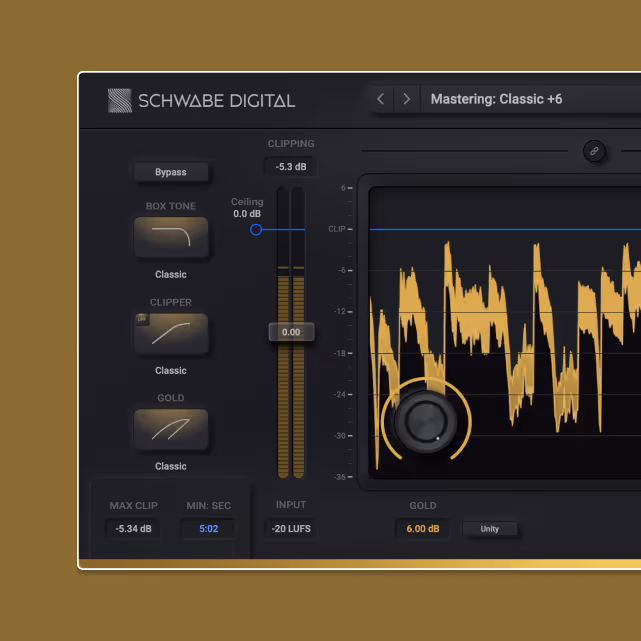The height and width of the screenshot is (641, 641).
Task: Select the Gold curve thumbnail
Action: pos(171,429)
